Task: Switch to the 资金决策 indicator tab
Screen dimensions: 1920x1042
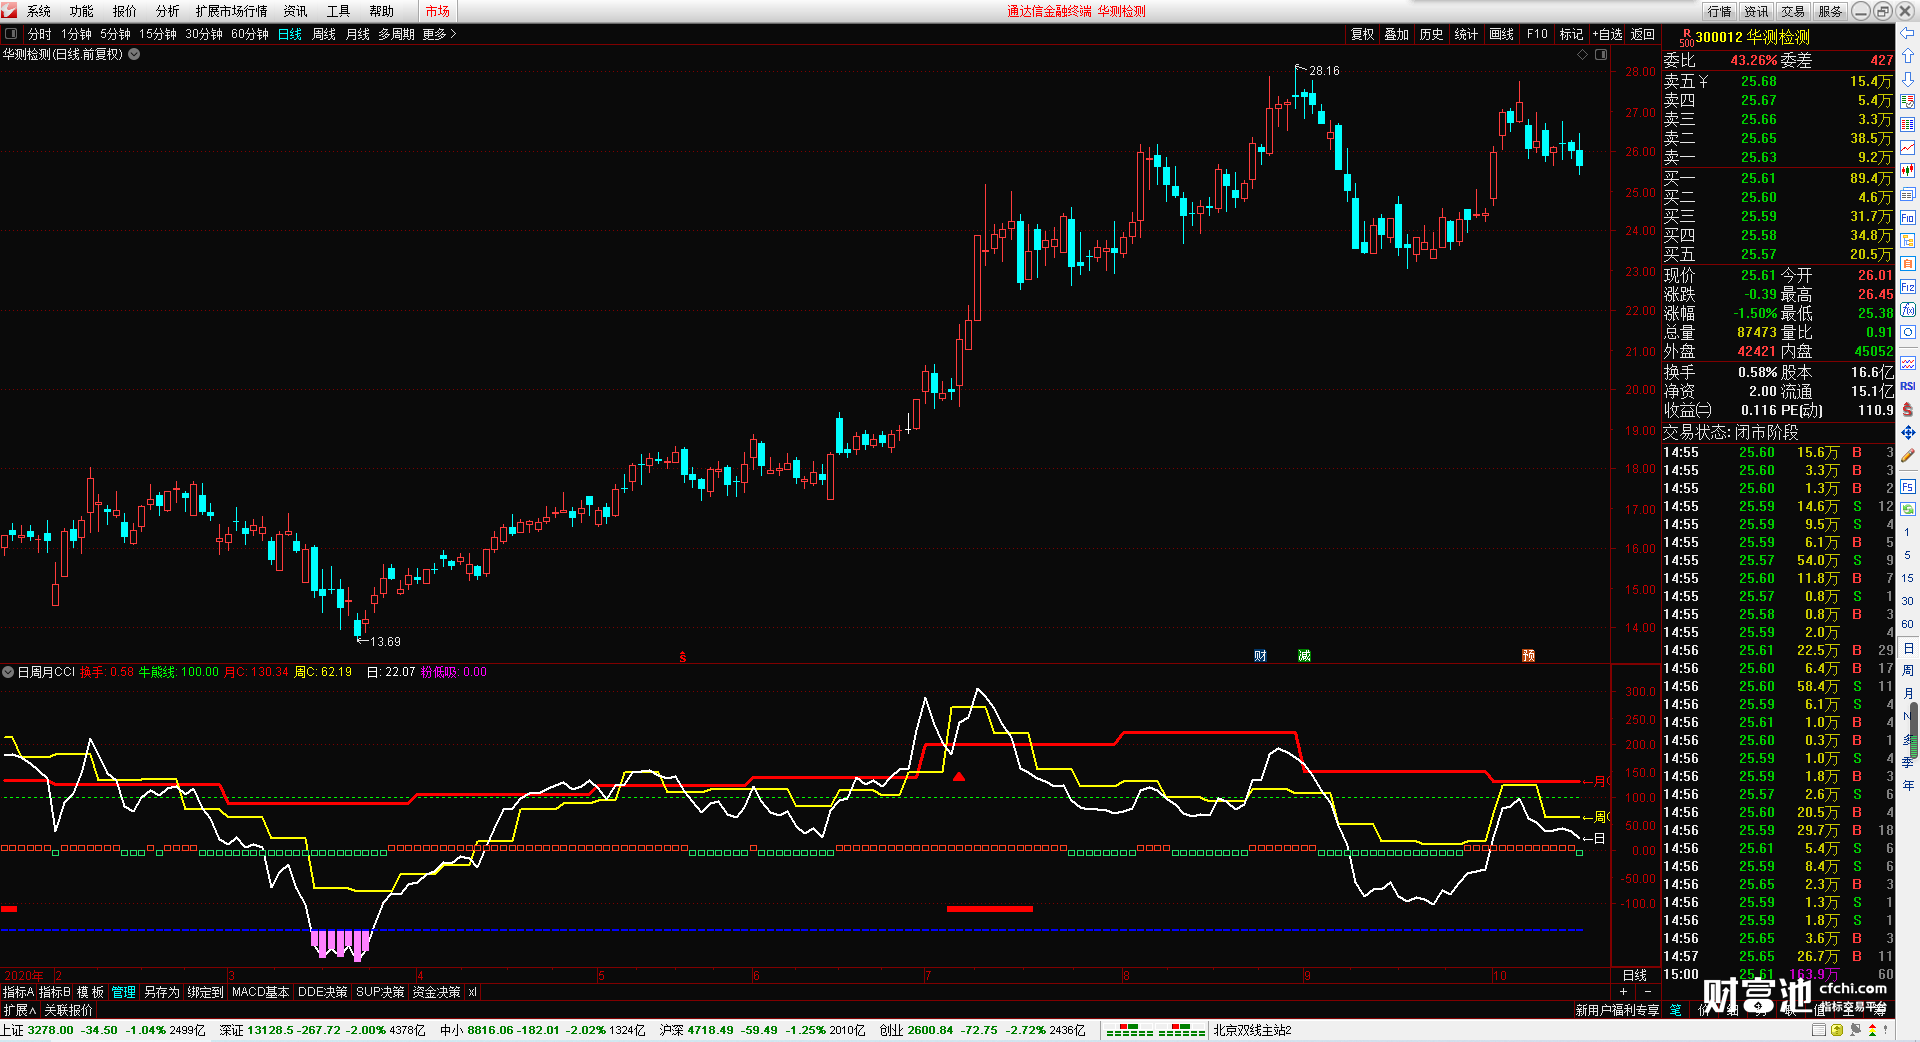Action: tap(436, 992)
